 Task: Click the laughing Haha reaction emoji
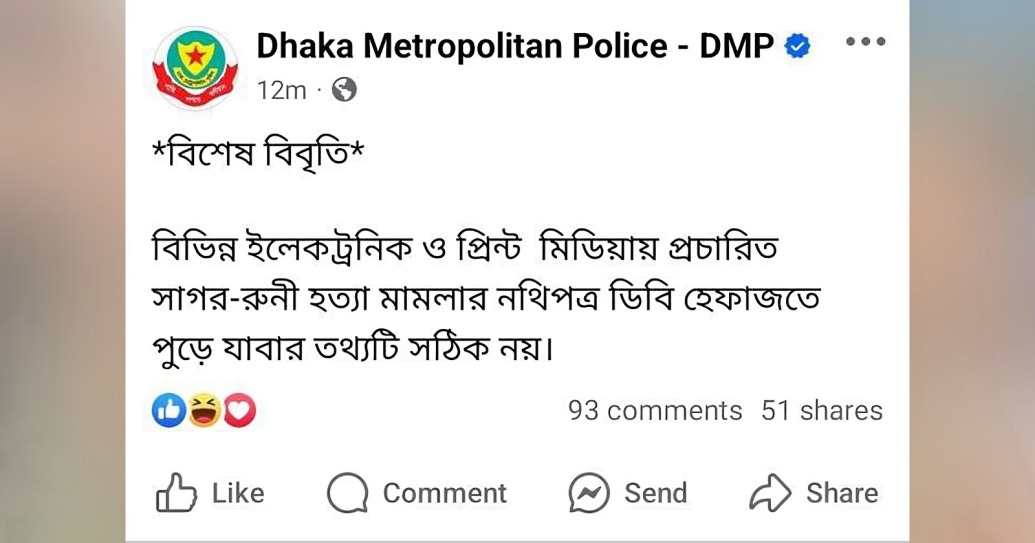(x=204, y=410)
